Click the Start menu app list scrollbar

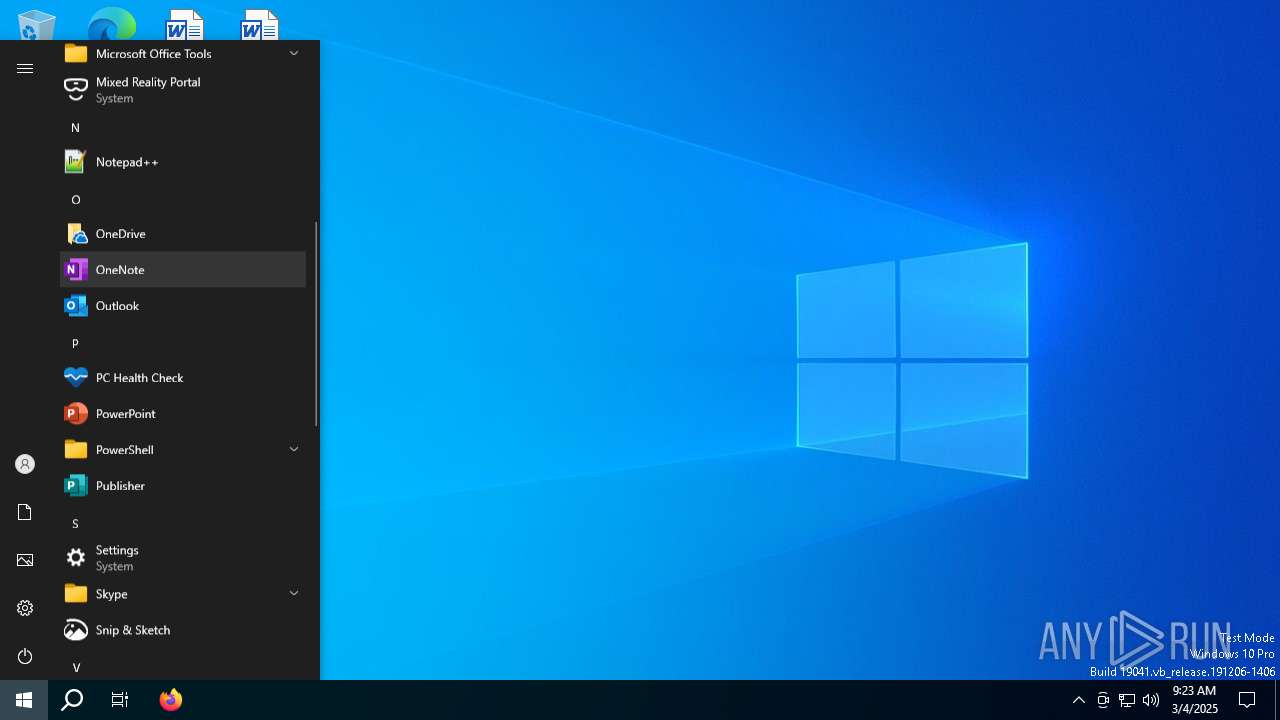pos(316,324)
